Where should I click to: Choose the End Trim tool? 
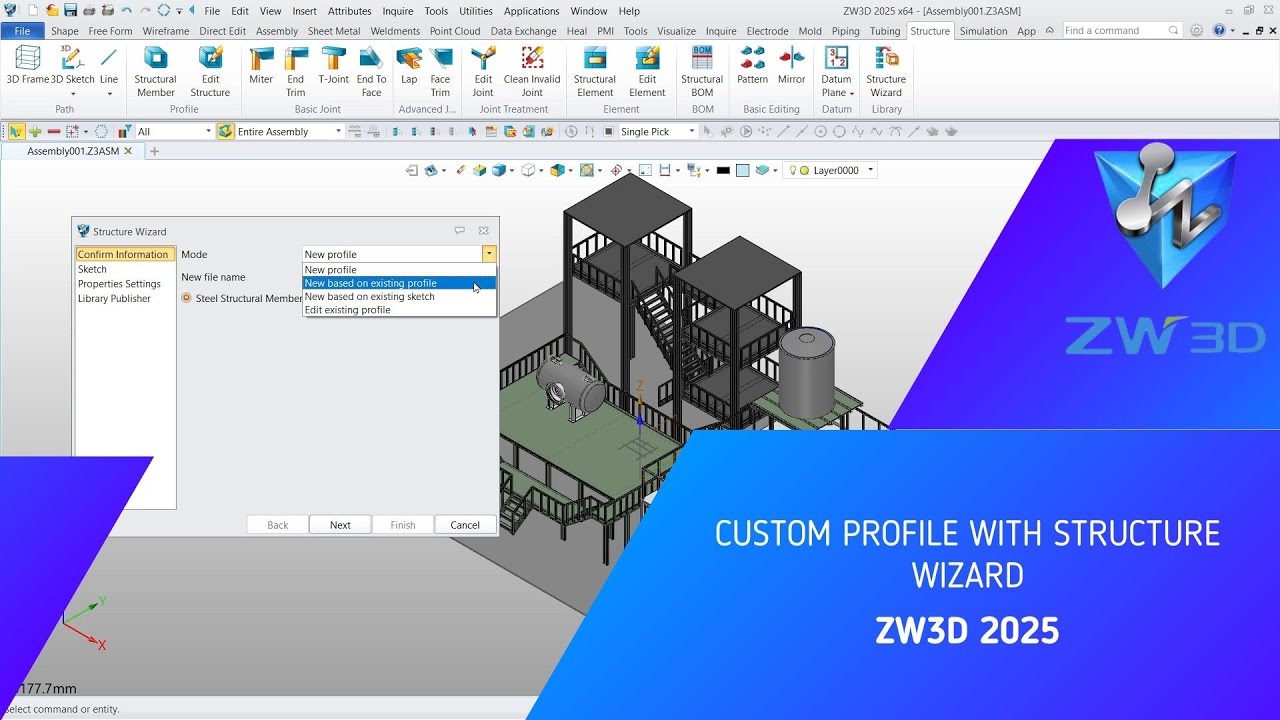point(296,72)
